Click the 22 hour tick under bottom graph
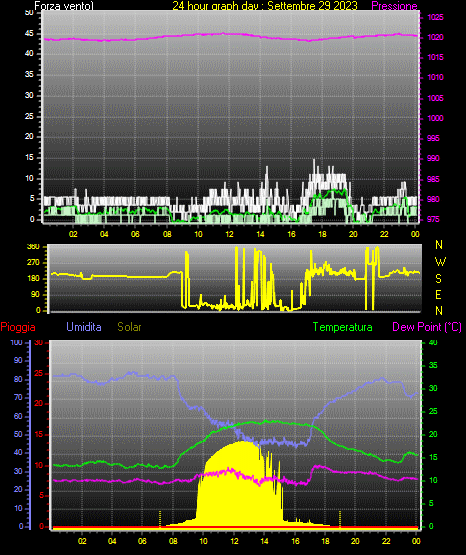466x555 pixels. [x=386, y=541]
